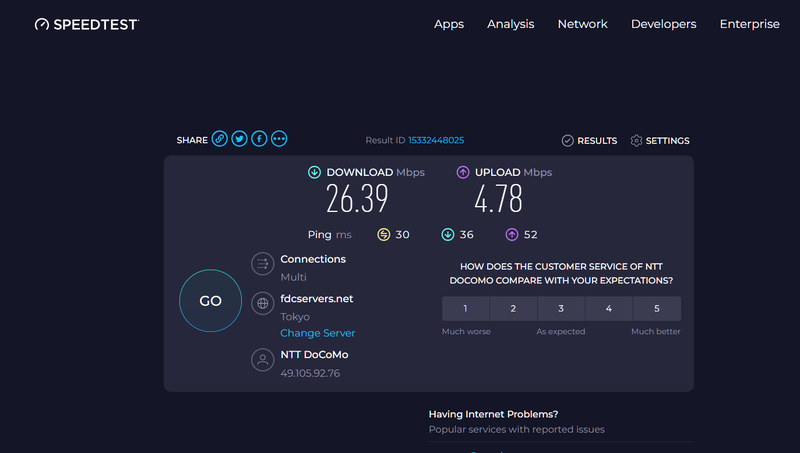Share result on Twitter
The width and height of the screenshot is (800, 453).
point(239,139)
